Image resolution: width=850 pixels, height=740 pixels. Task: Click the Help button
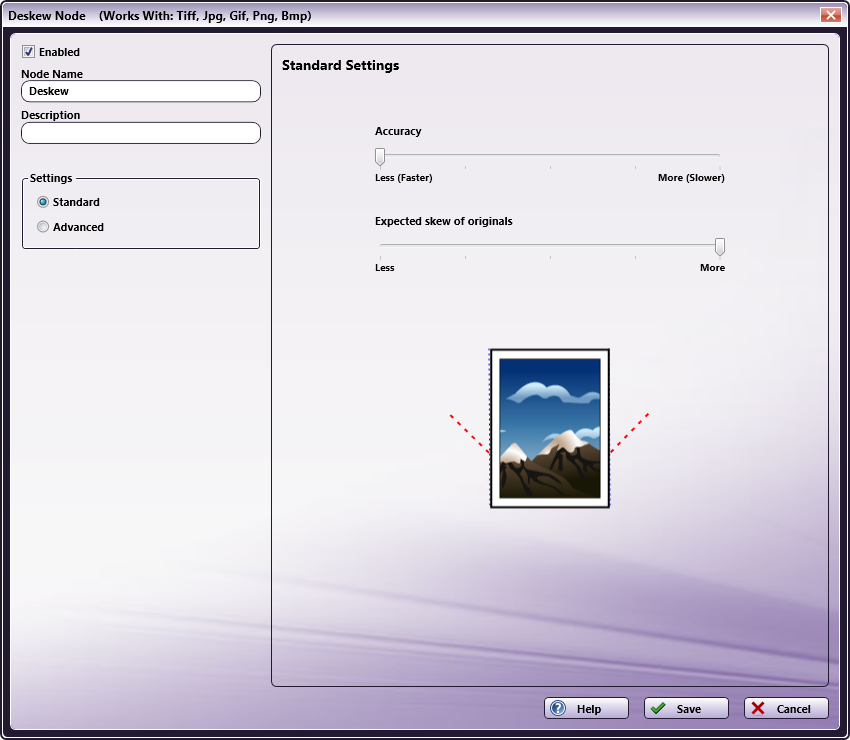pos(586,708)
